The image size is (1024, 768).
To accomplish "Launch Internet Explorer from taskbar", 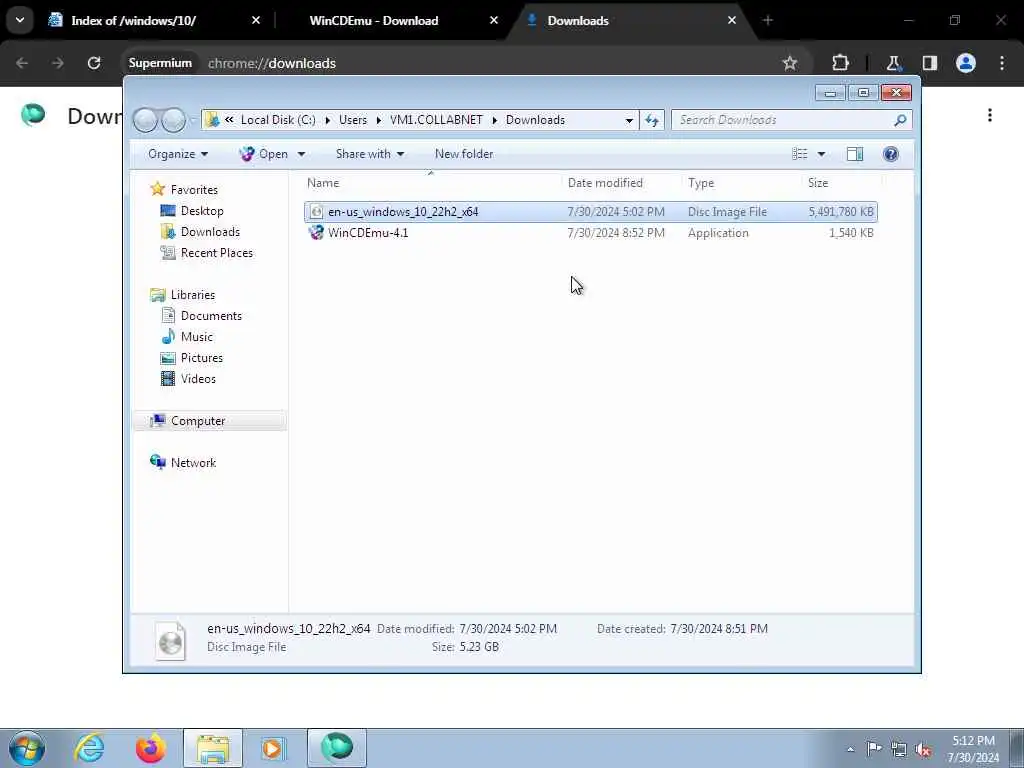I will coord(89,748).
